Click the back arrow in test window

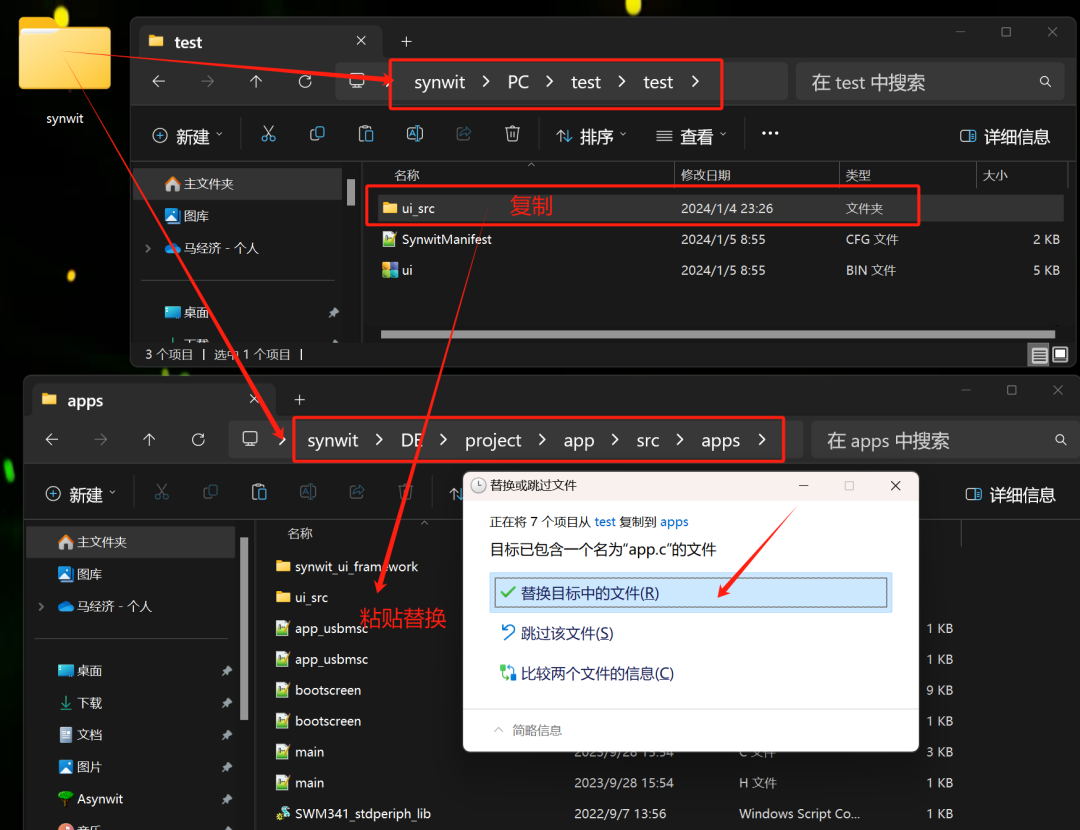[x=159, y=82]
